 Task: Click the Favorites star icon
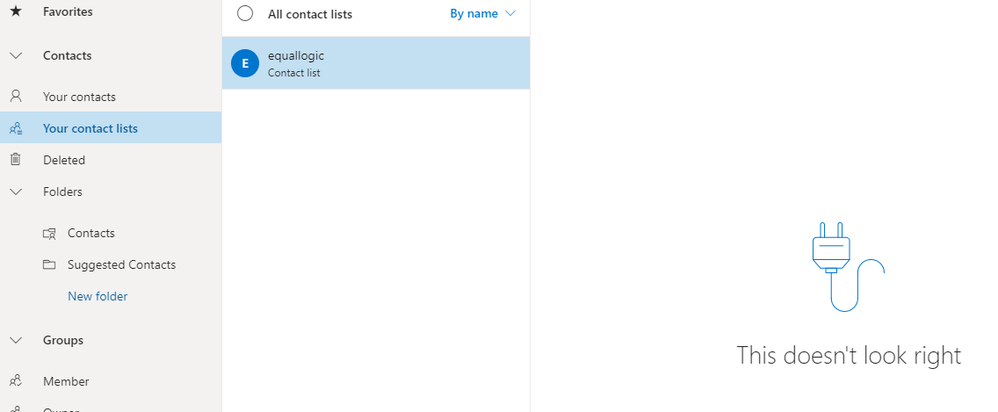click(16, 11)
